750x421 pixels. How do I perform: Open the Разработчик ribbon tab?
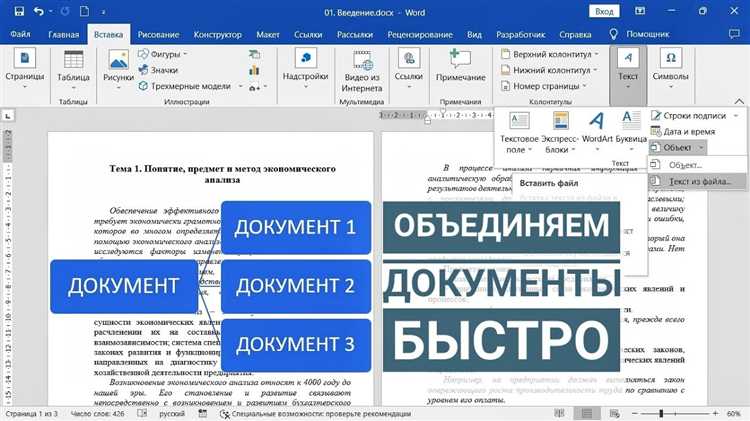(x=520, y=34)
